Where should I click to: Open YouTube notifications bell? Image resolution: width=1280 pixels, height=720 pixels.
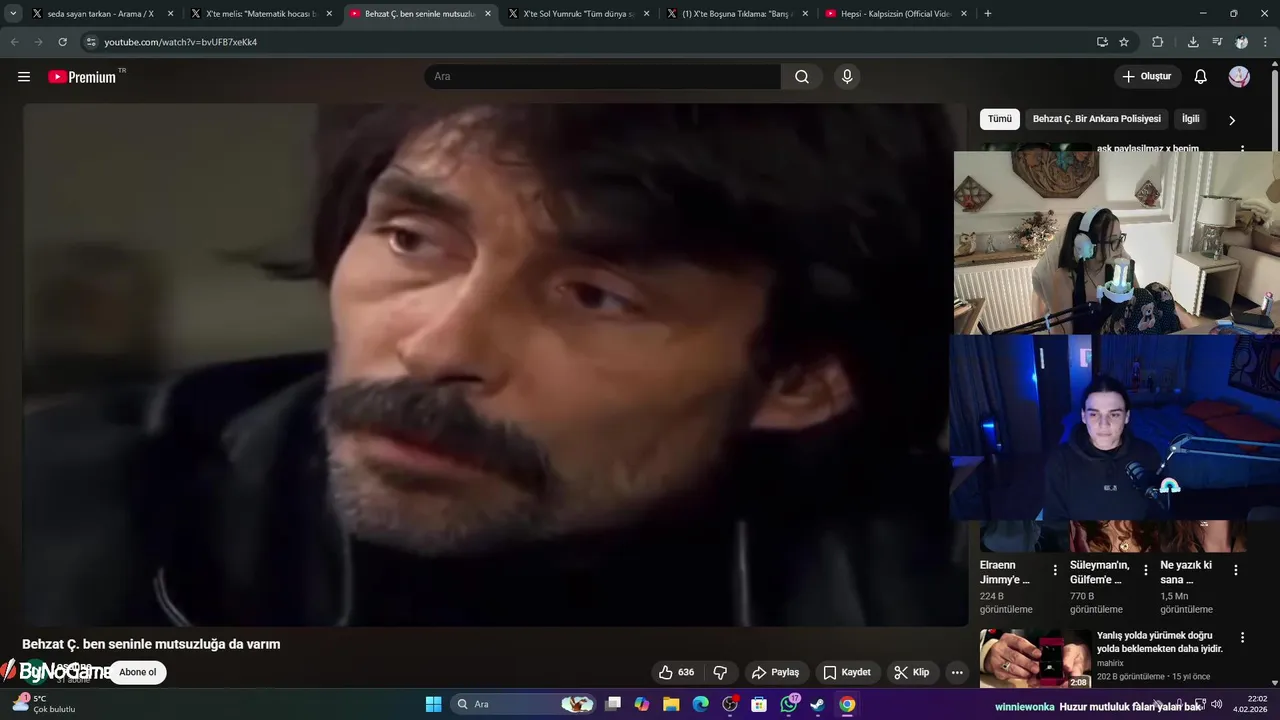(x=1201, y=77)
